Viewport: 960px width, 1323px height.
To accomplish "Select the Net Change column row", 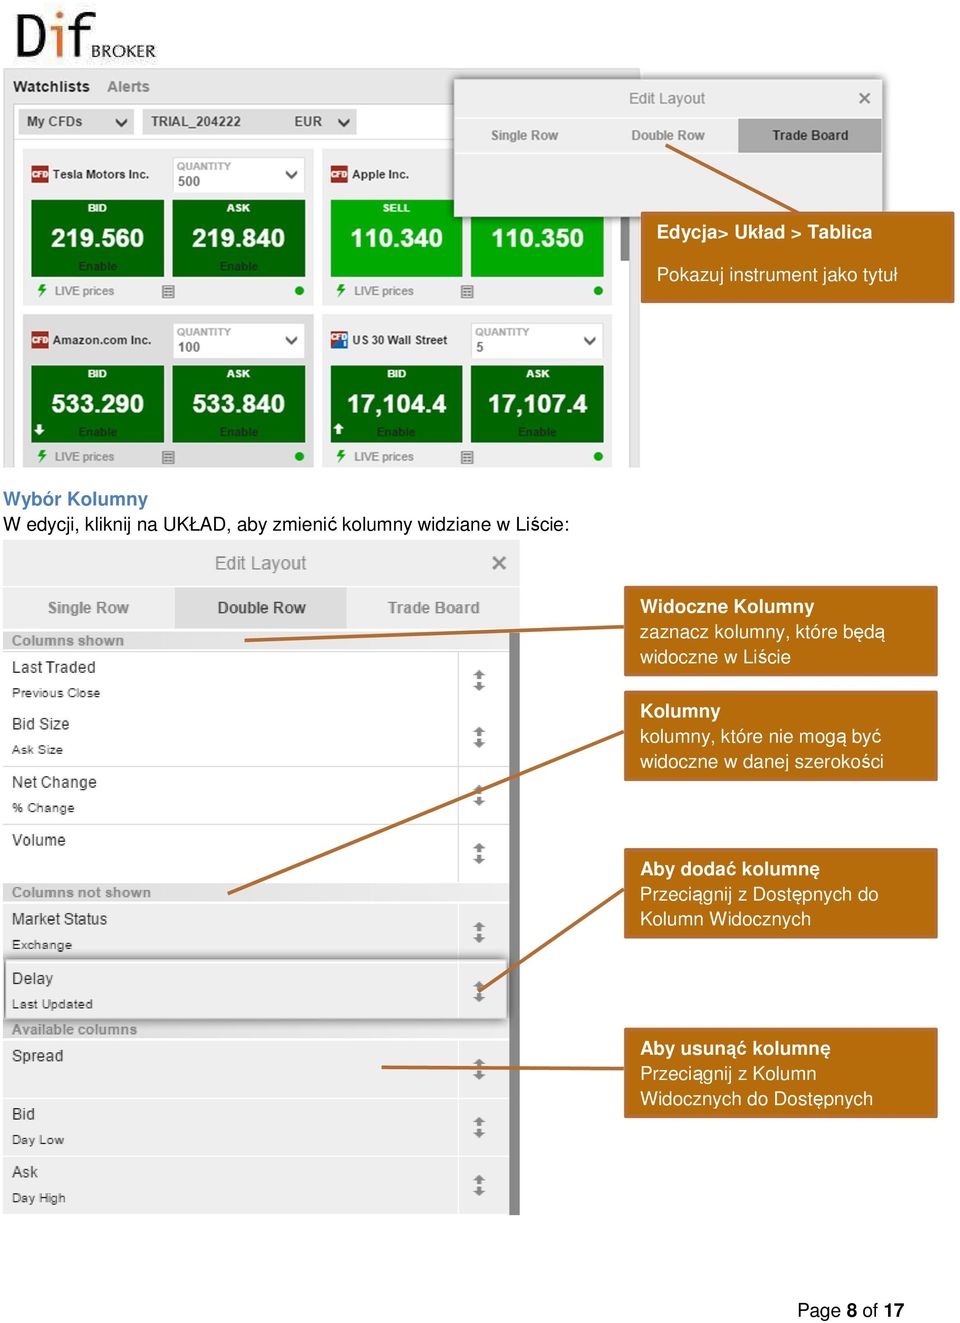I will click(256, 795).
